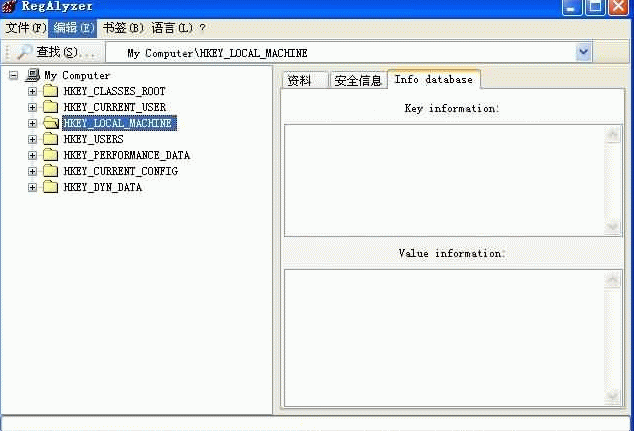
Task: Click the open folder icon of HKEY_LOCAL_MACHINE
Action: (51, 123)
